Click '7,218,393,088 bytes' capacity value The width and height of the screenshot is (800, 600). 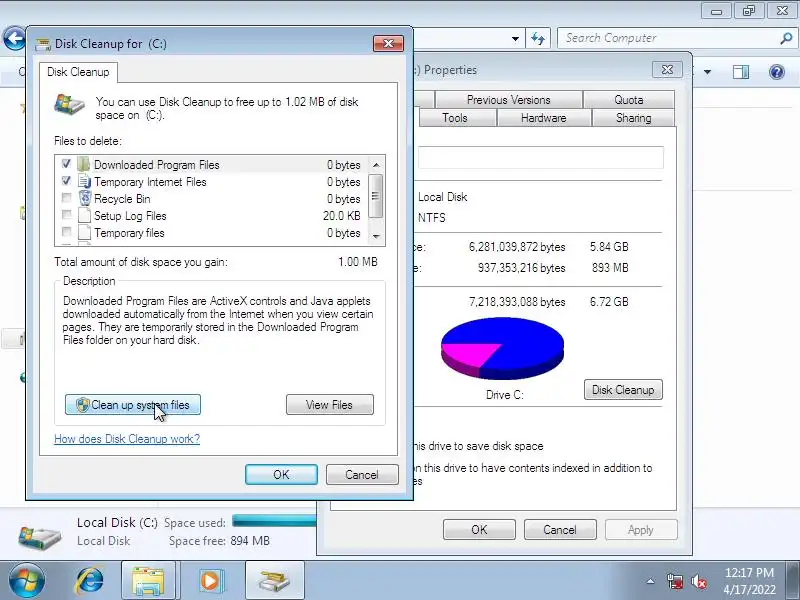[517, 302]
